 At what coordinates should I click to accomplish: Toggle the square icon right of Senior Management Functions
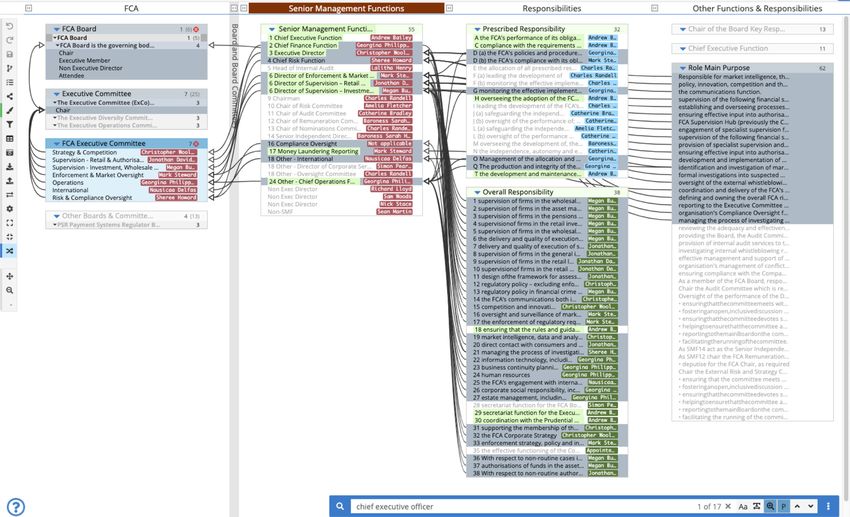coord(449,8)
